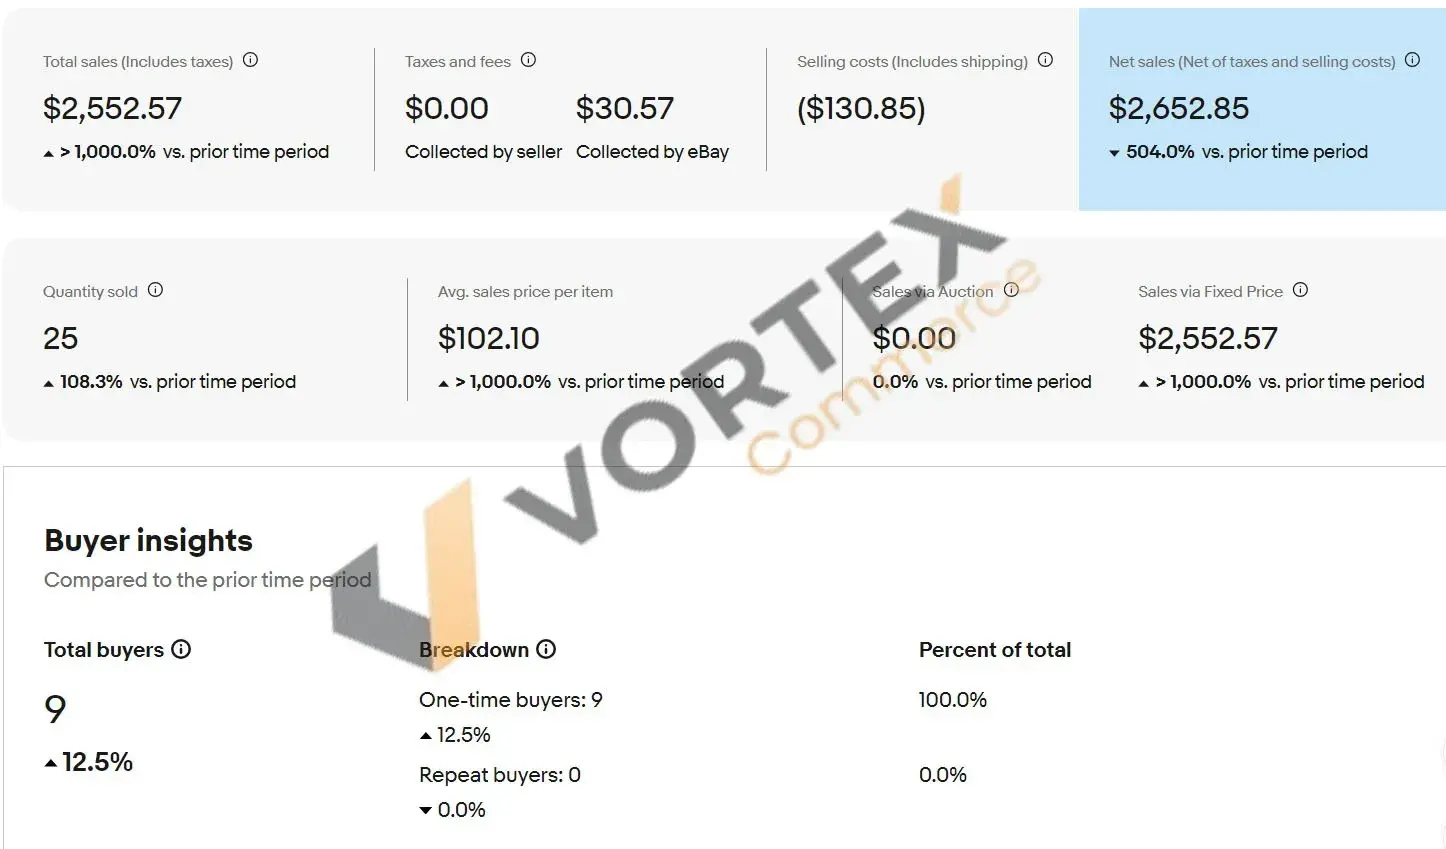Click the Total sales (Includes taxes) label
Screen dimensions: 1446x849
click(138, 62)
